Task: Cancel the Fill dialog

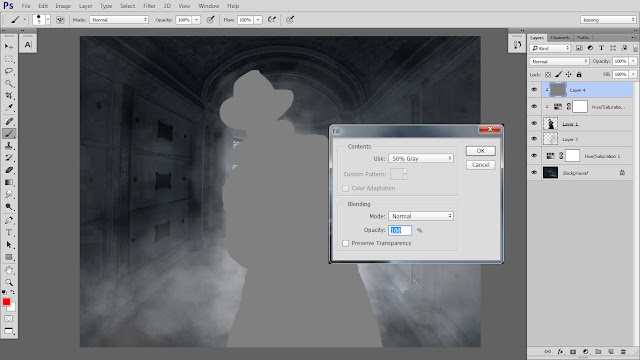Action: point(480,165)
